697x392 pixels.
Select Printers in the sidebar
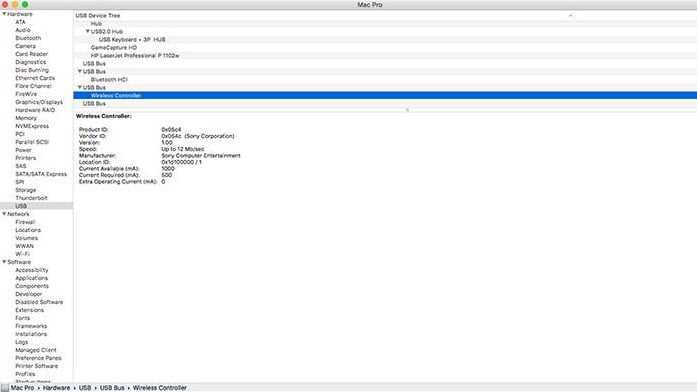[25, 158]
